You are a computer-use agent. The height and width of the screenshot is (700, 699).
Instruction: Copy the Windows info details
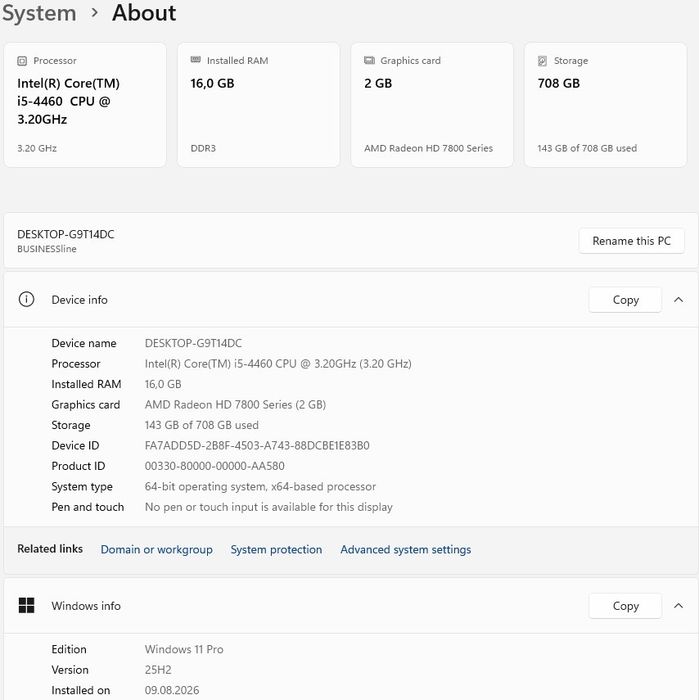(625, 606)
